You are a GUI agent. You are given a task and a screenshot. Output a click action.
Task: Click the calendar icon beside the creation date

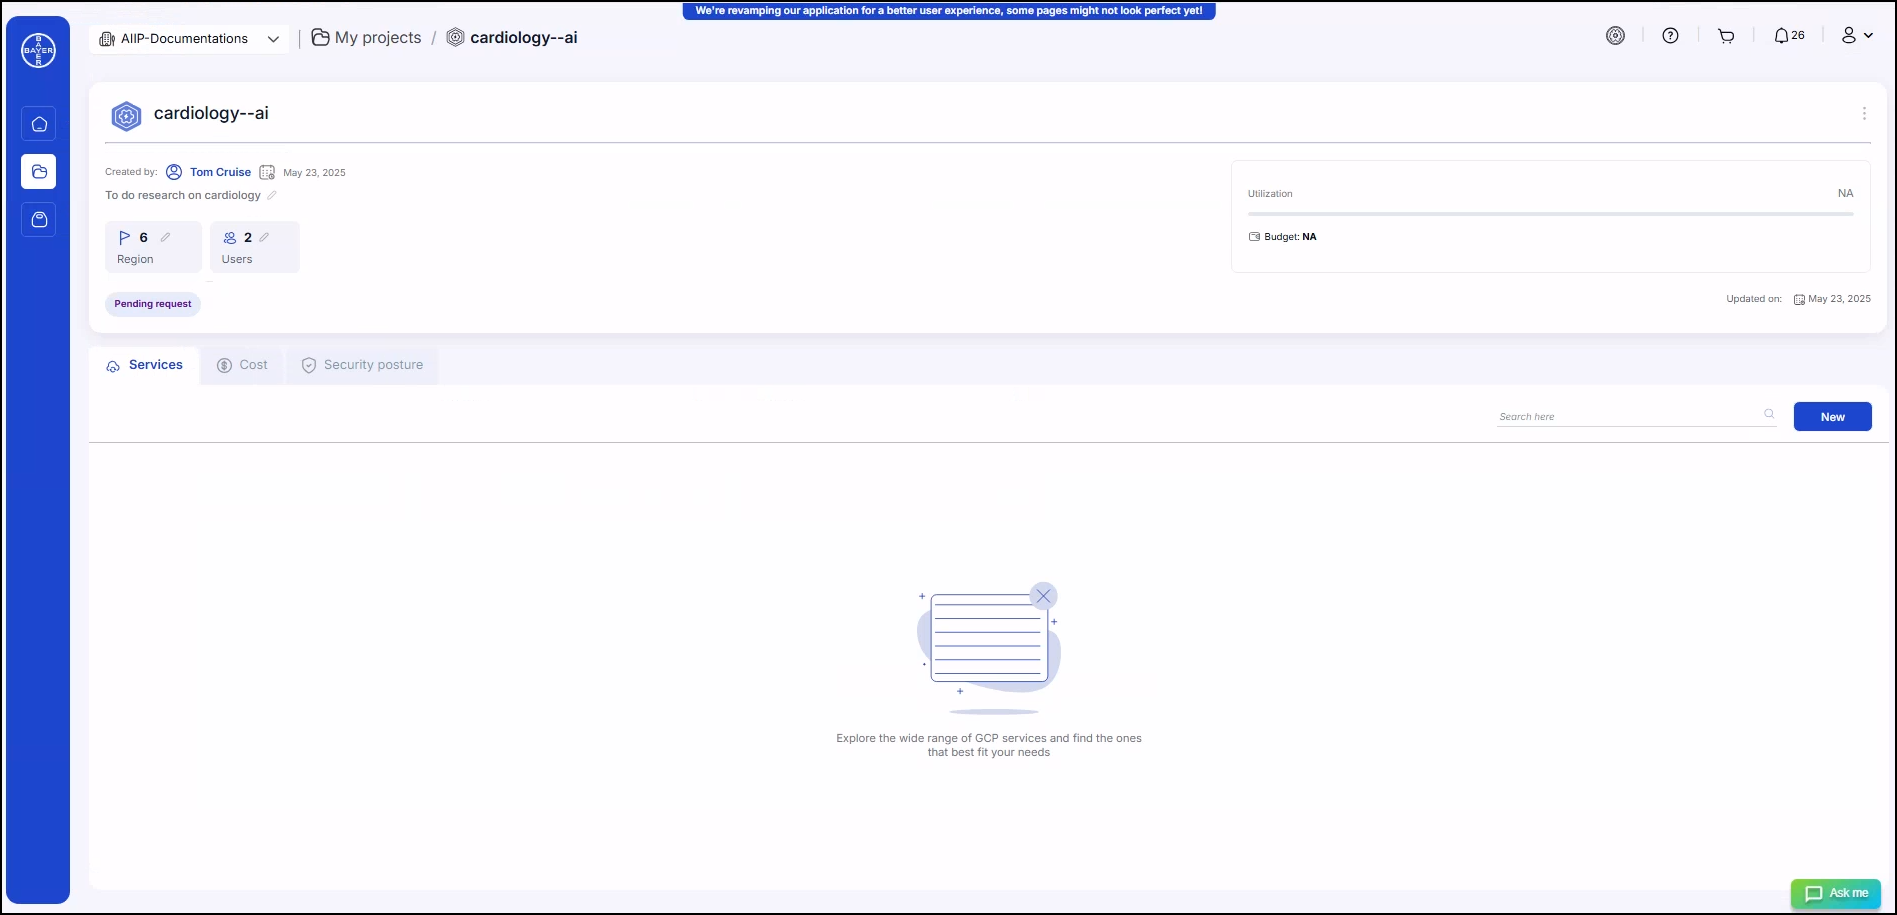coord(267,172)
